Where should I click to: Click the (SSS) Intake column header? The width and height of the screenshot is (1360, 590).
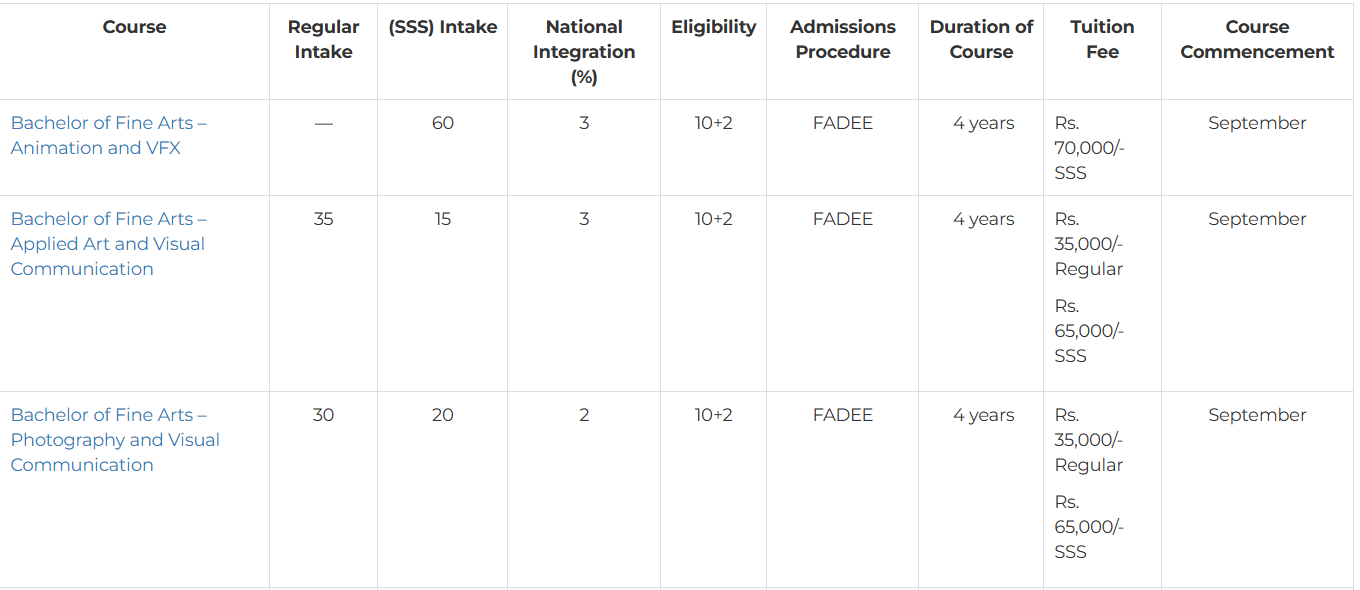tap(442, 27)
